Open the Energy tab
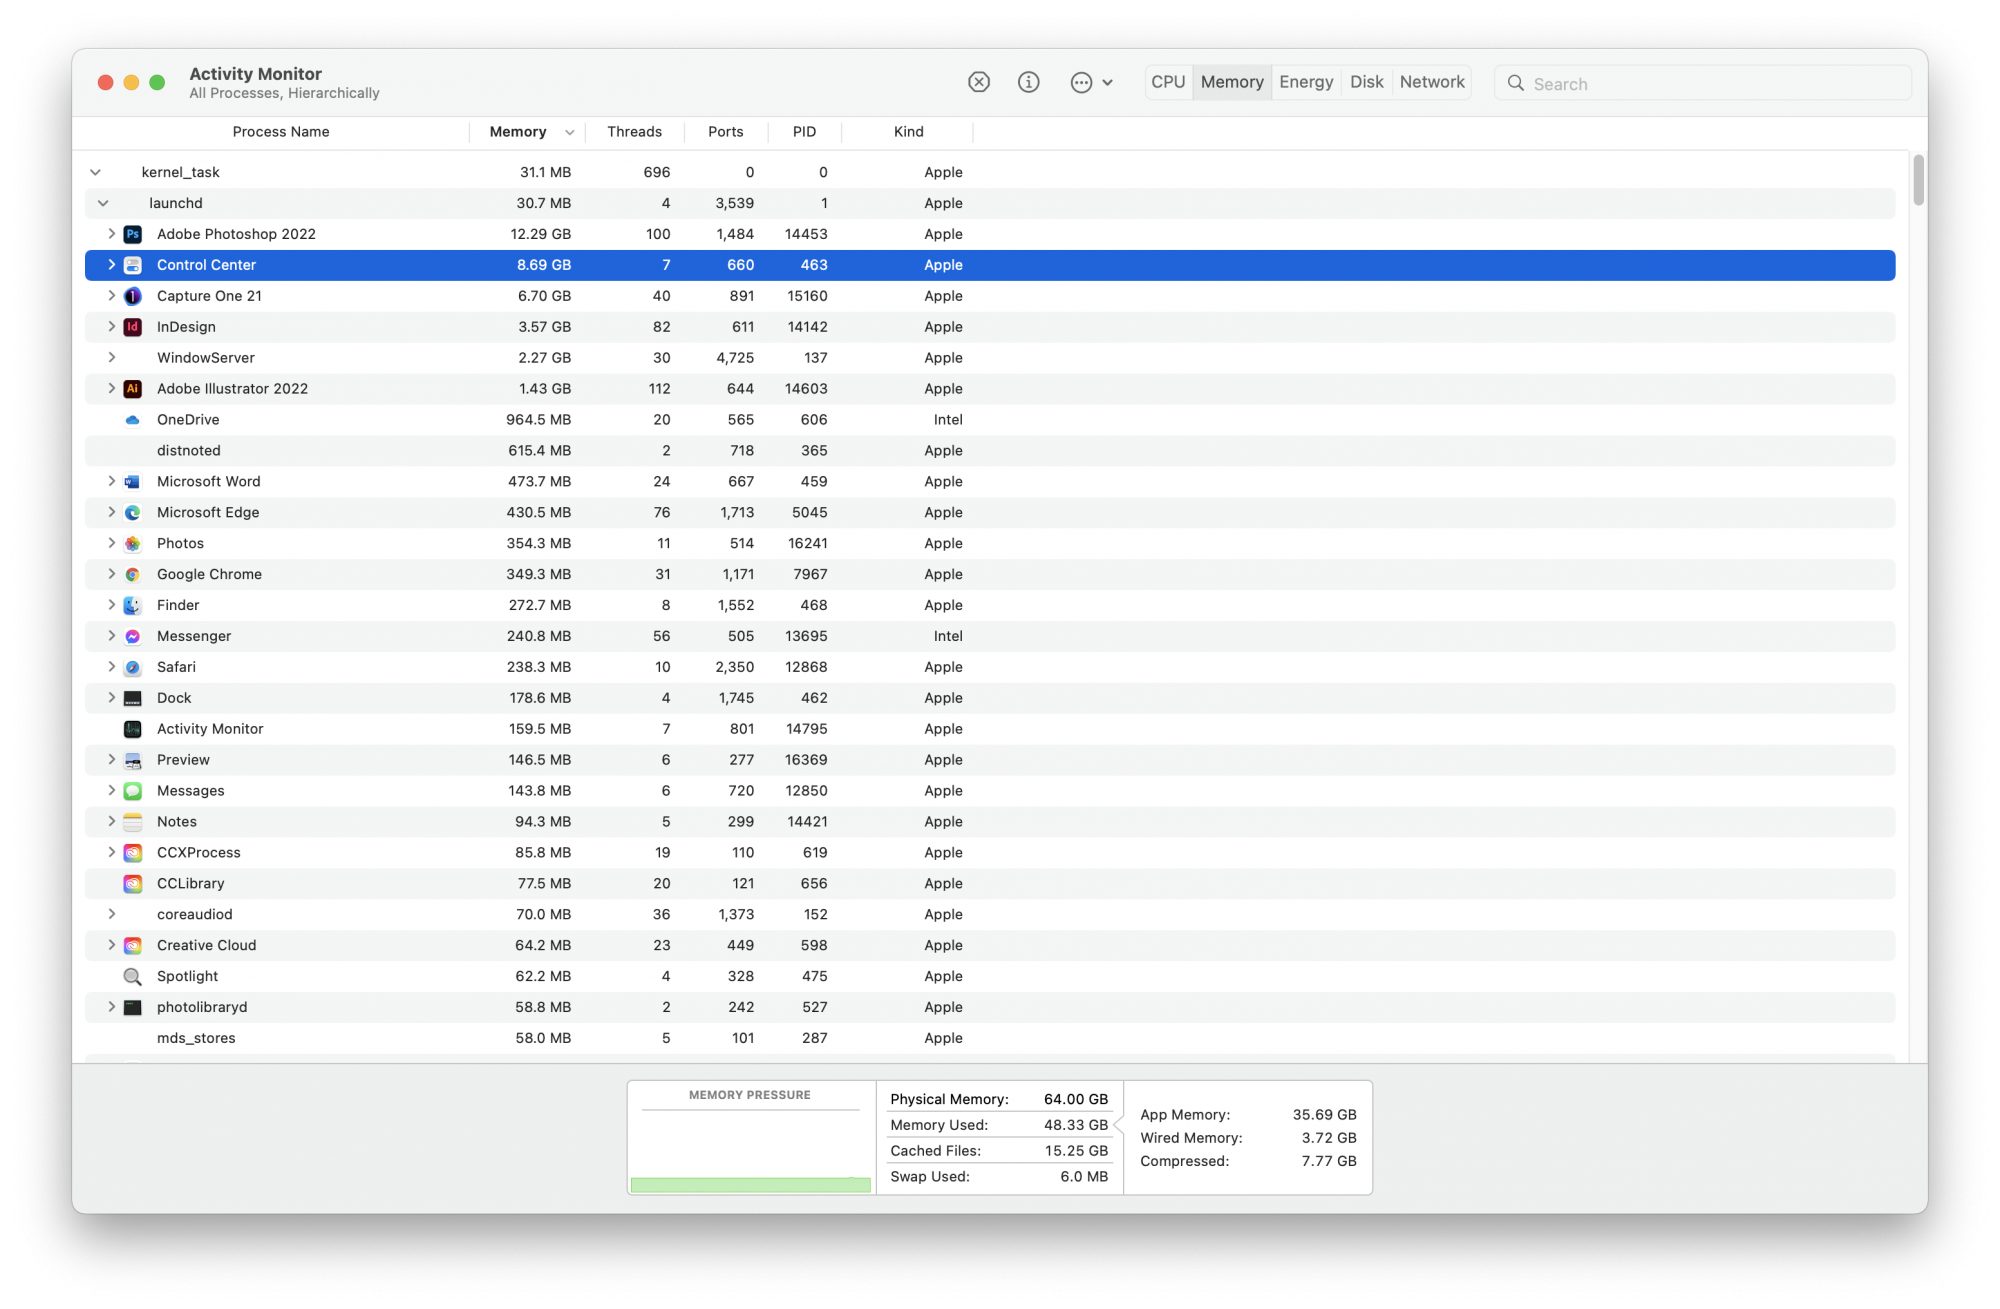This screenshot has width=2000, height=1309. [1305, 83]
